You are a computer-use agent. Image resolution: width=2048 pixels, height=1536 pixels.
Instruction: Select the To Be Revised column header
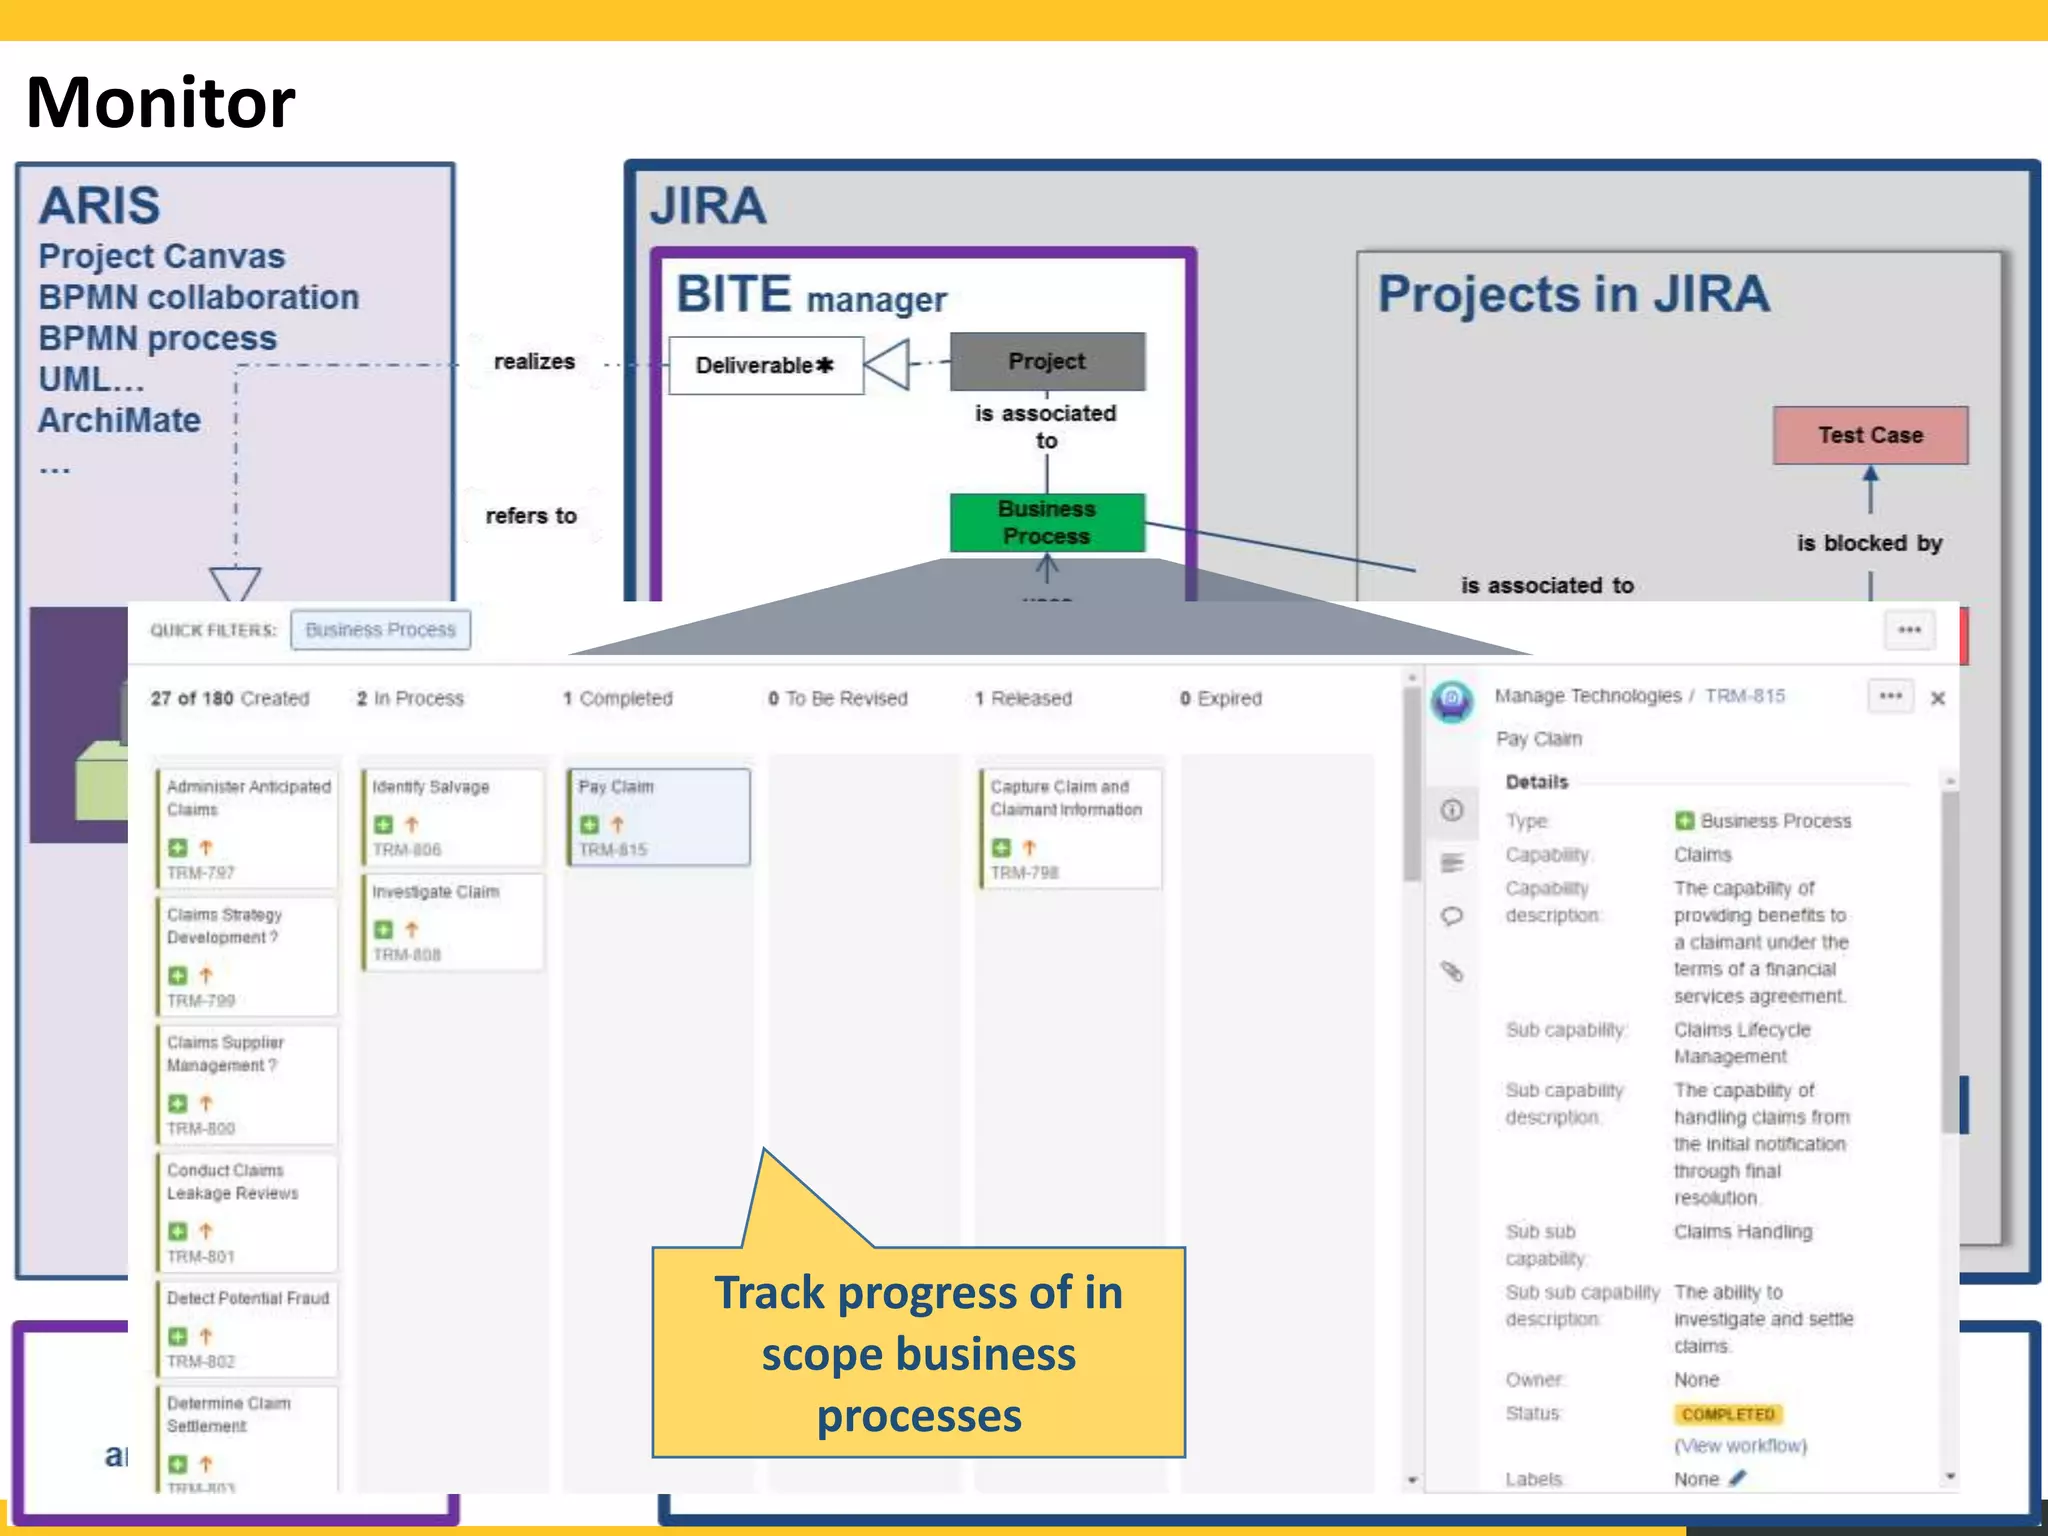pos(838,698)
